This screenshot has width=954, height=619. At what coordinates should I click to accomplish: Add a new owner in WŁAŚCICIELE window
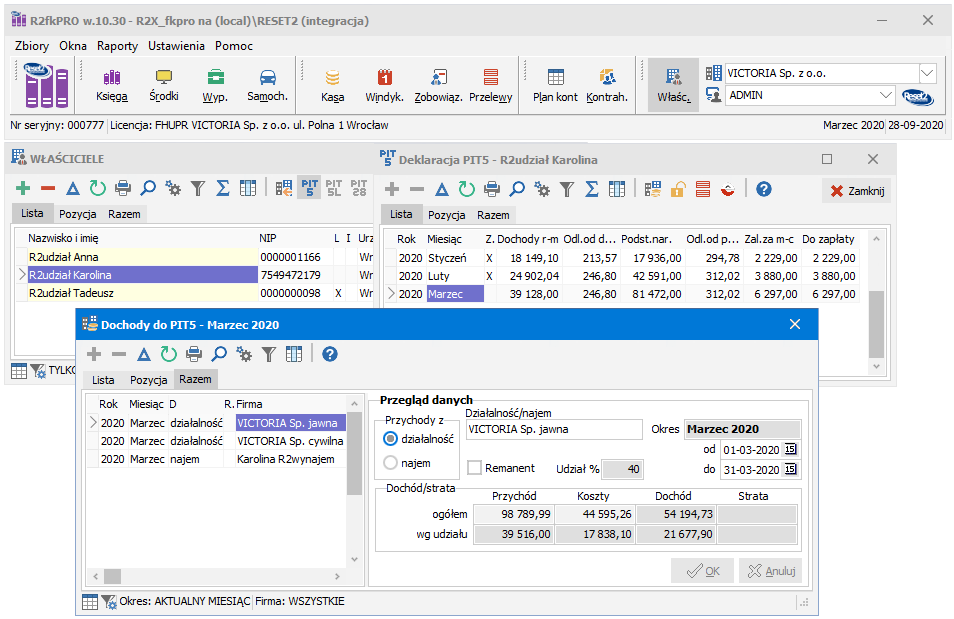tap(23, 189)
